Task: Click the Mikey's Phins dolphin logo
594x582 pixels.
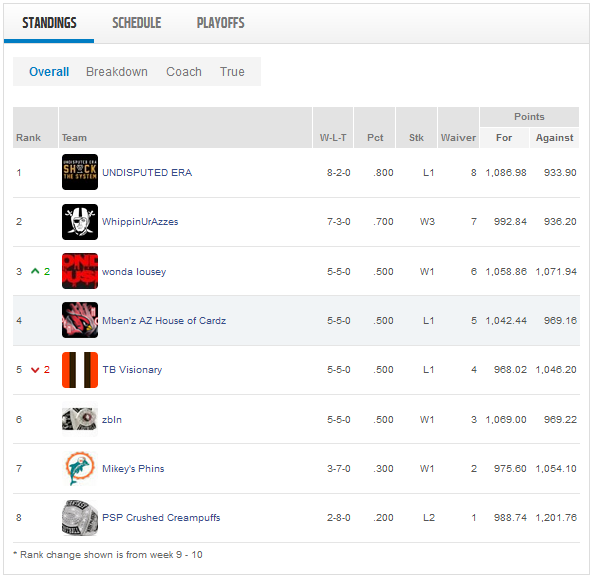Action: [80, 468]
